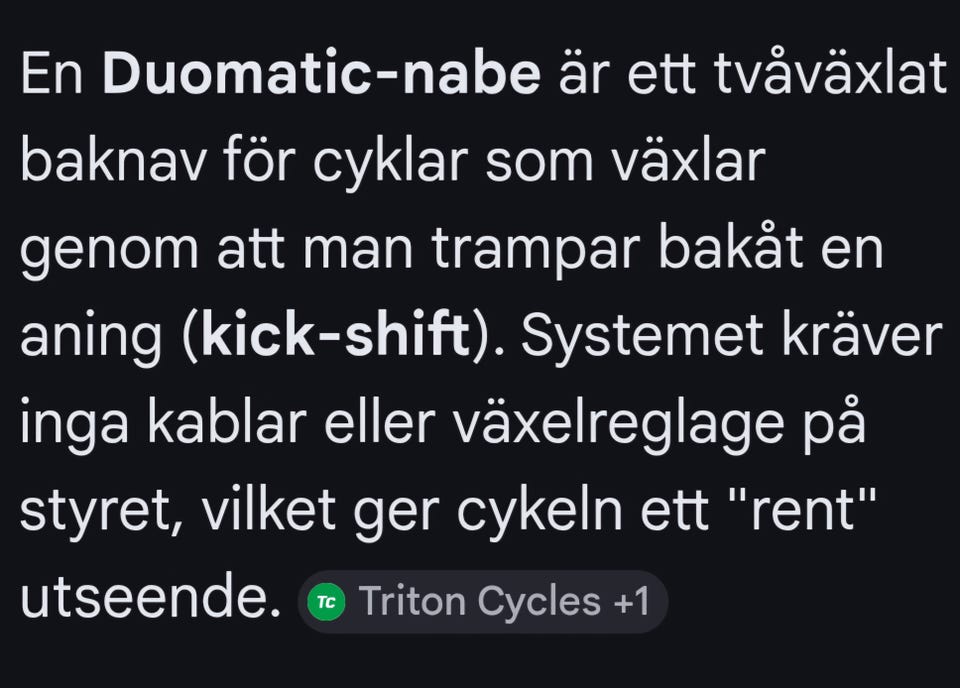Click the word aning
This screenshot has width=960, height=688.
[91, 339]
